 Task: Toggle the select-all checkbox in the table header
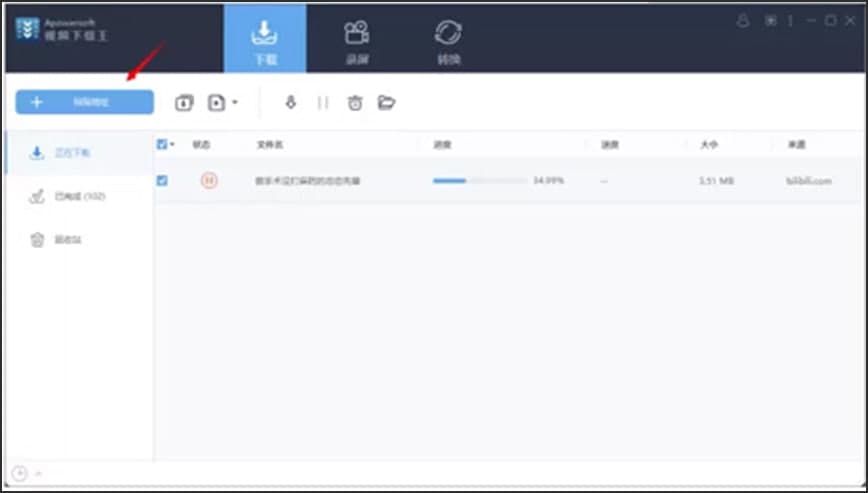point(162,144)
